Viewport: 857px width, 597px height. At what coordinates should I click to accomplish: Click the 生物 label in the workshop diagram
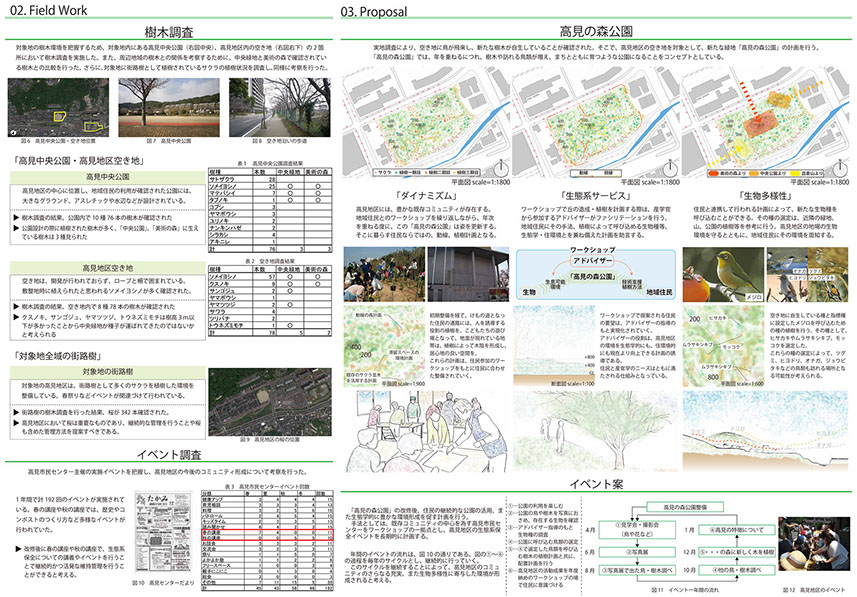coord(529,292)
